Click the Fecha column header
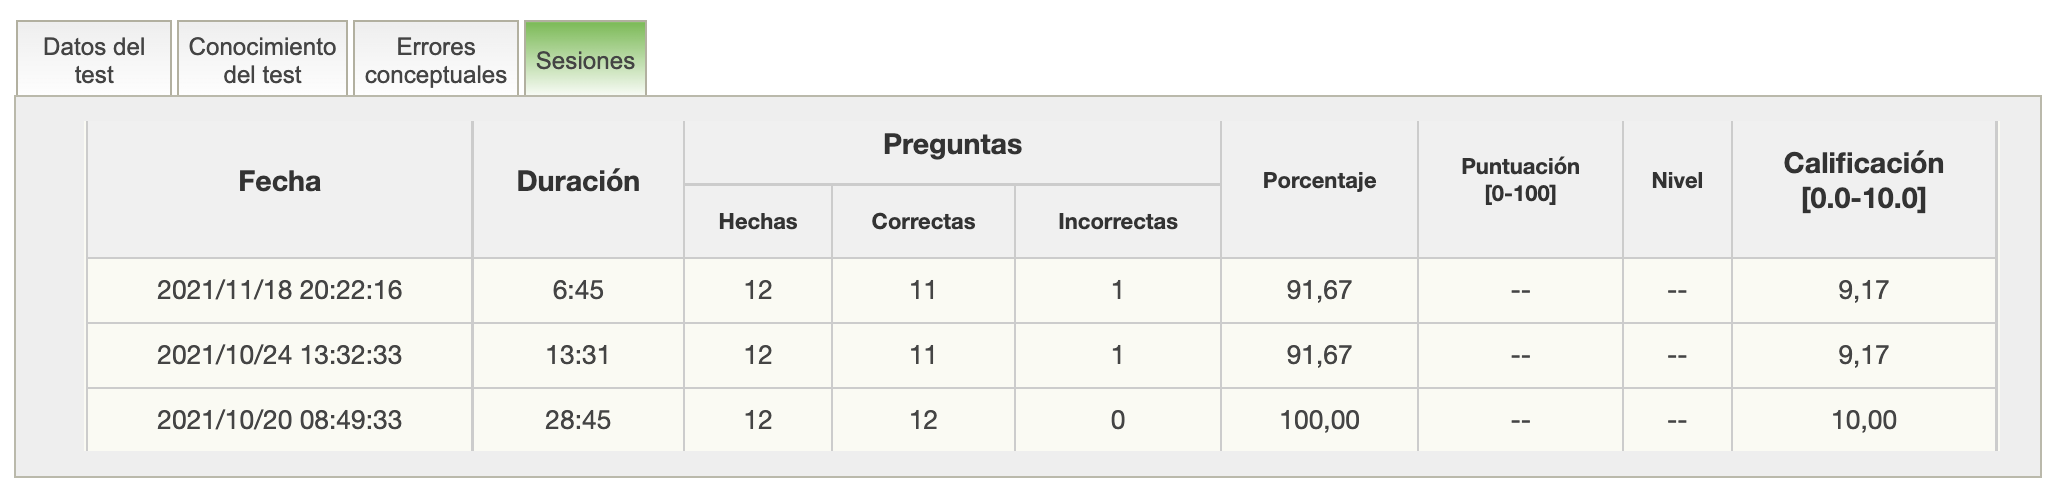Image resolution: width=2058 pixels, height=492 pixels. click(279, 181)
